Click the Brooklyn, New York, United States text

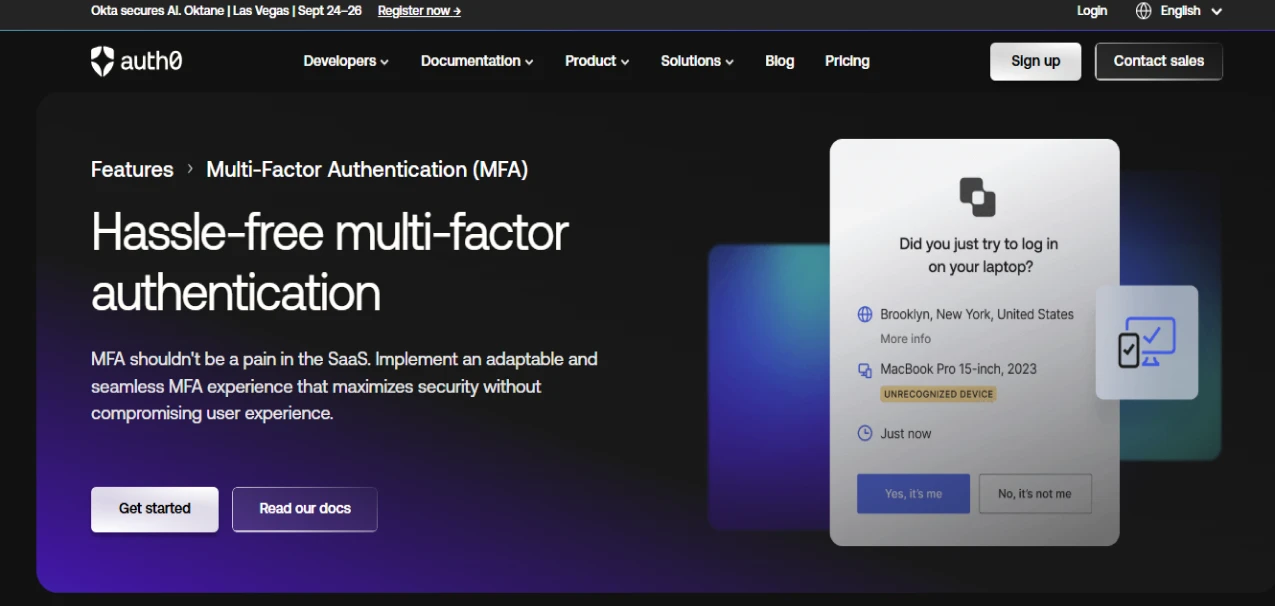(977, 314)
